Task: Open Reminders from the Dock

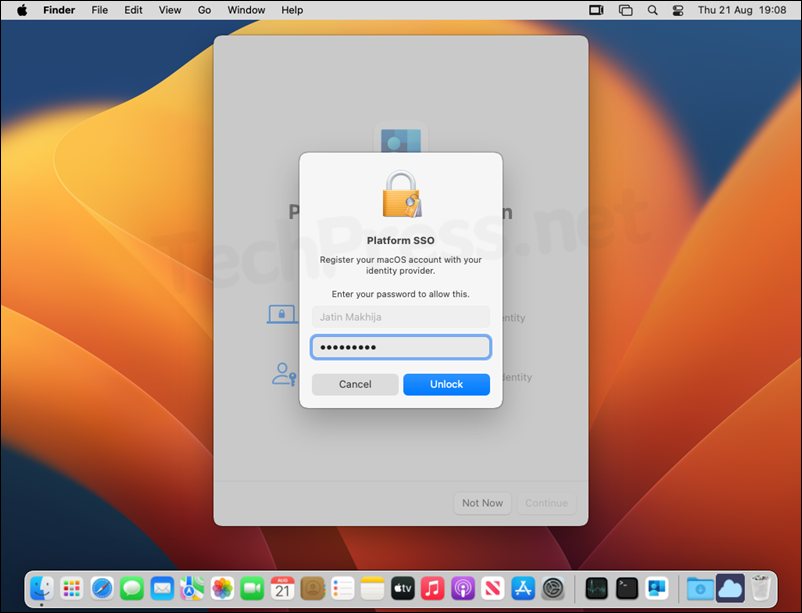Action: (x=343, y=588)
